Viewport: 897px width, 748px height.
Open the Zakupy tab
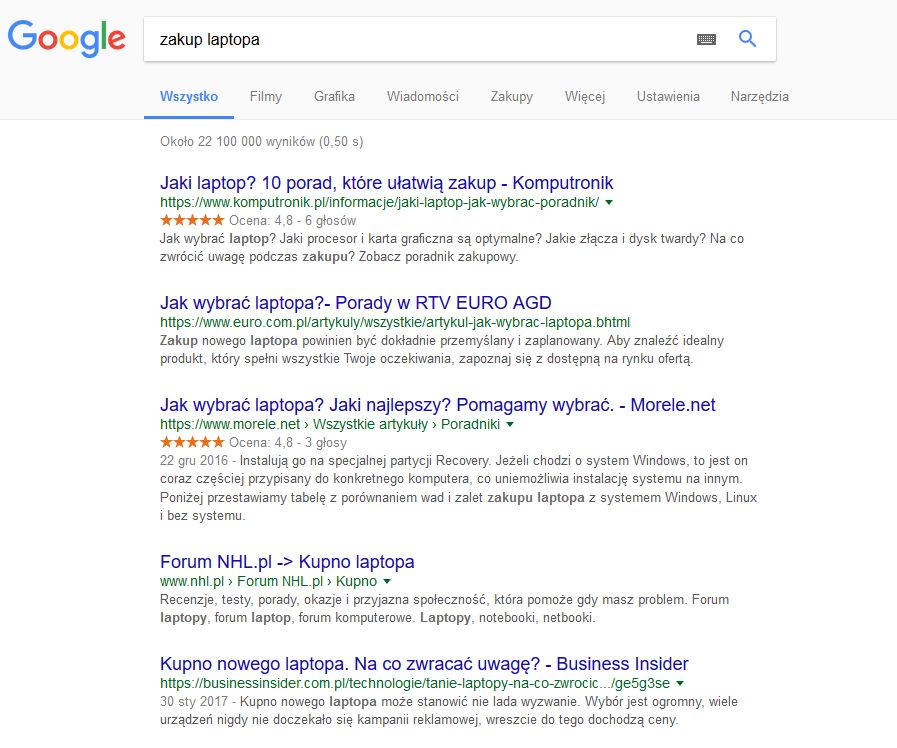point(511,96)
